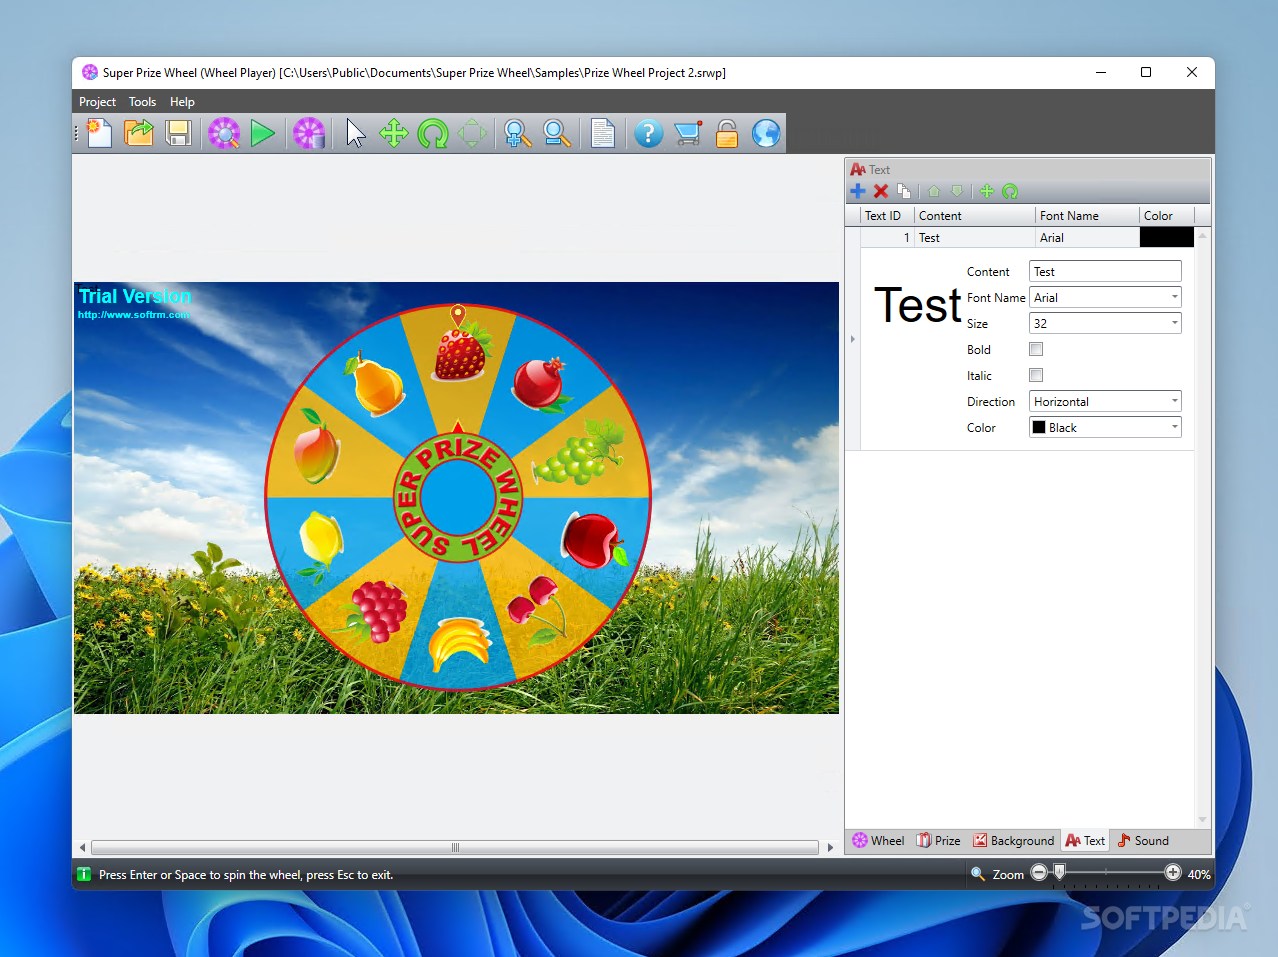
Task: Open the Font Name dropdown showing Arial
Action: click(1105, 297)
